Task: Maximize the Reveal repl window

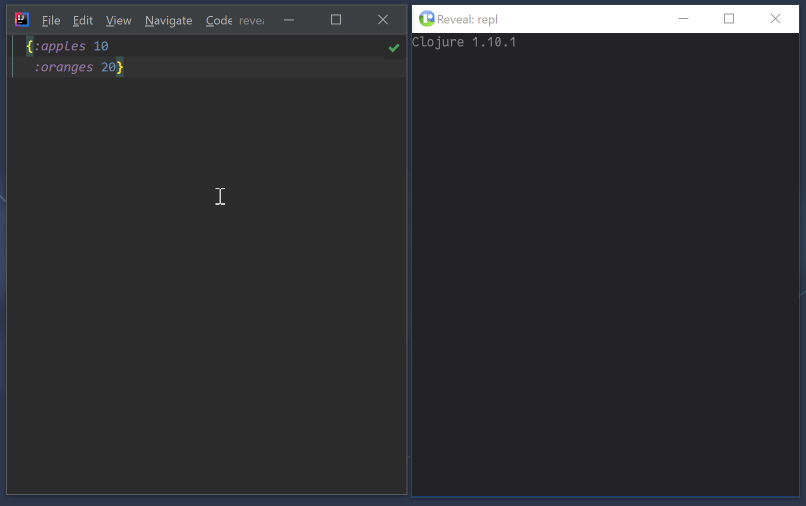Action: pos(729,19)
